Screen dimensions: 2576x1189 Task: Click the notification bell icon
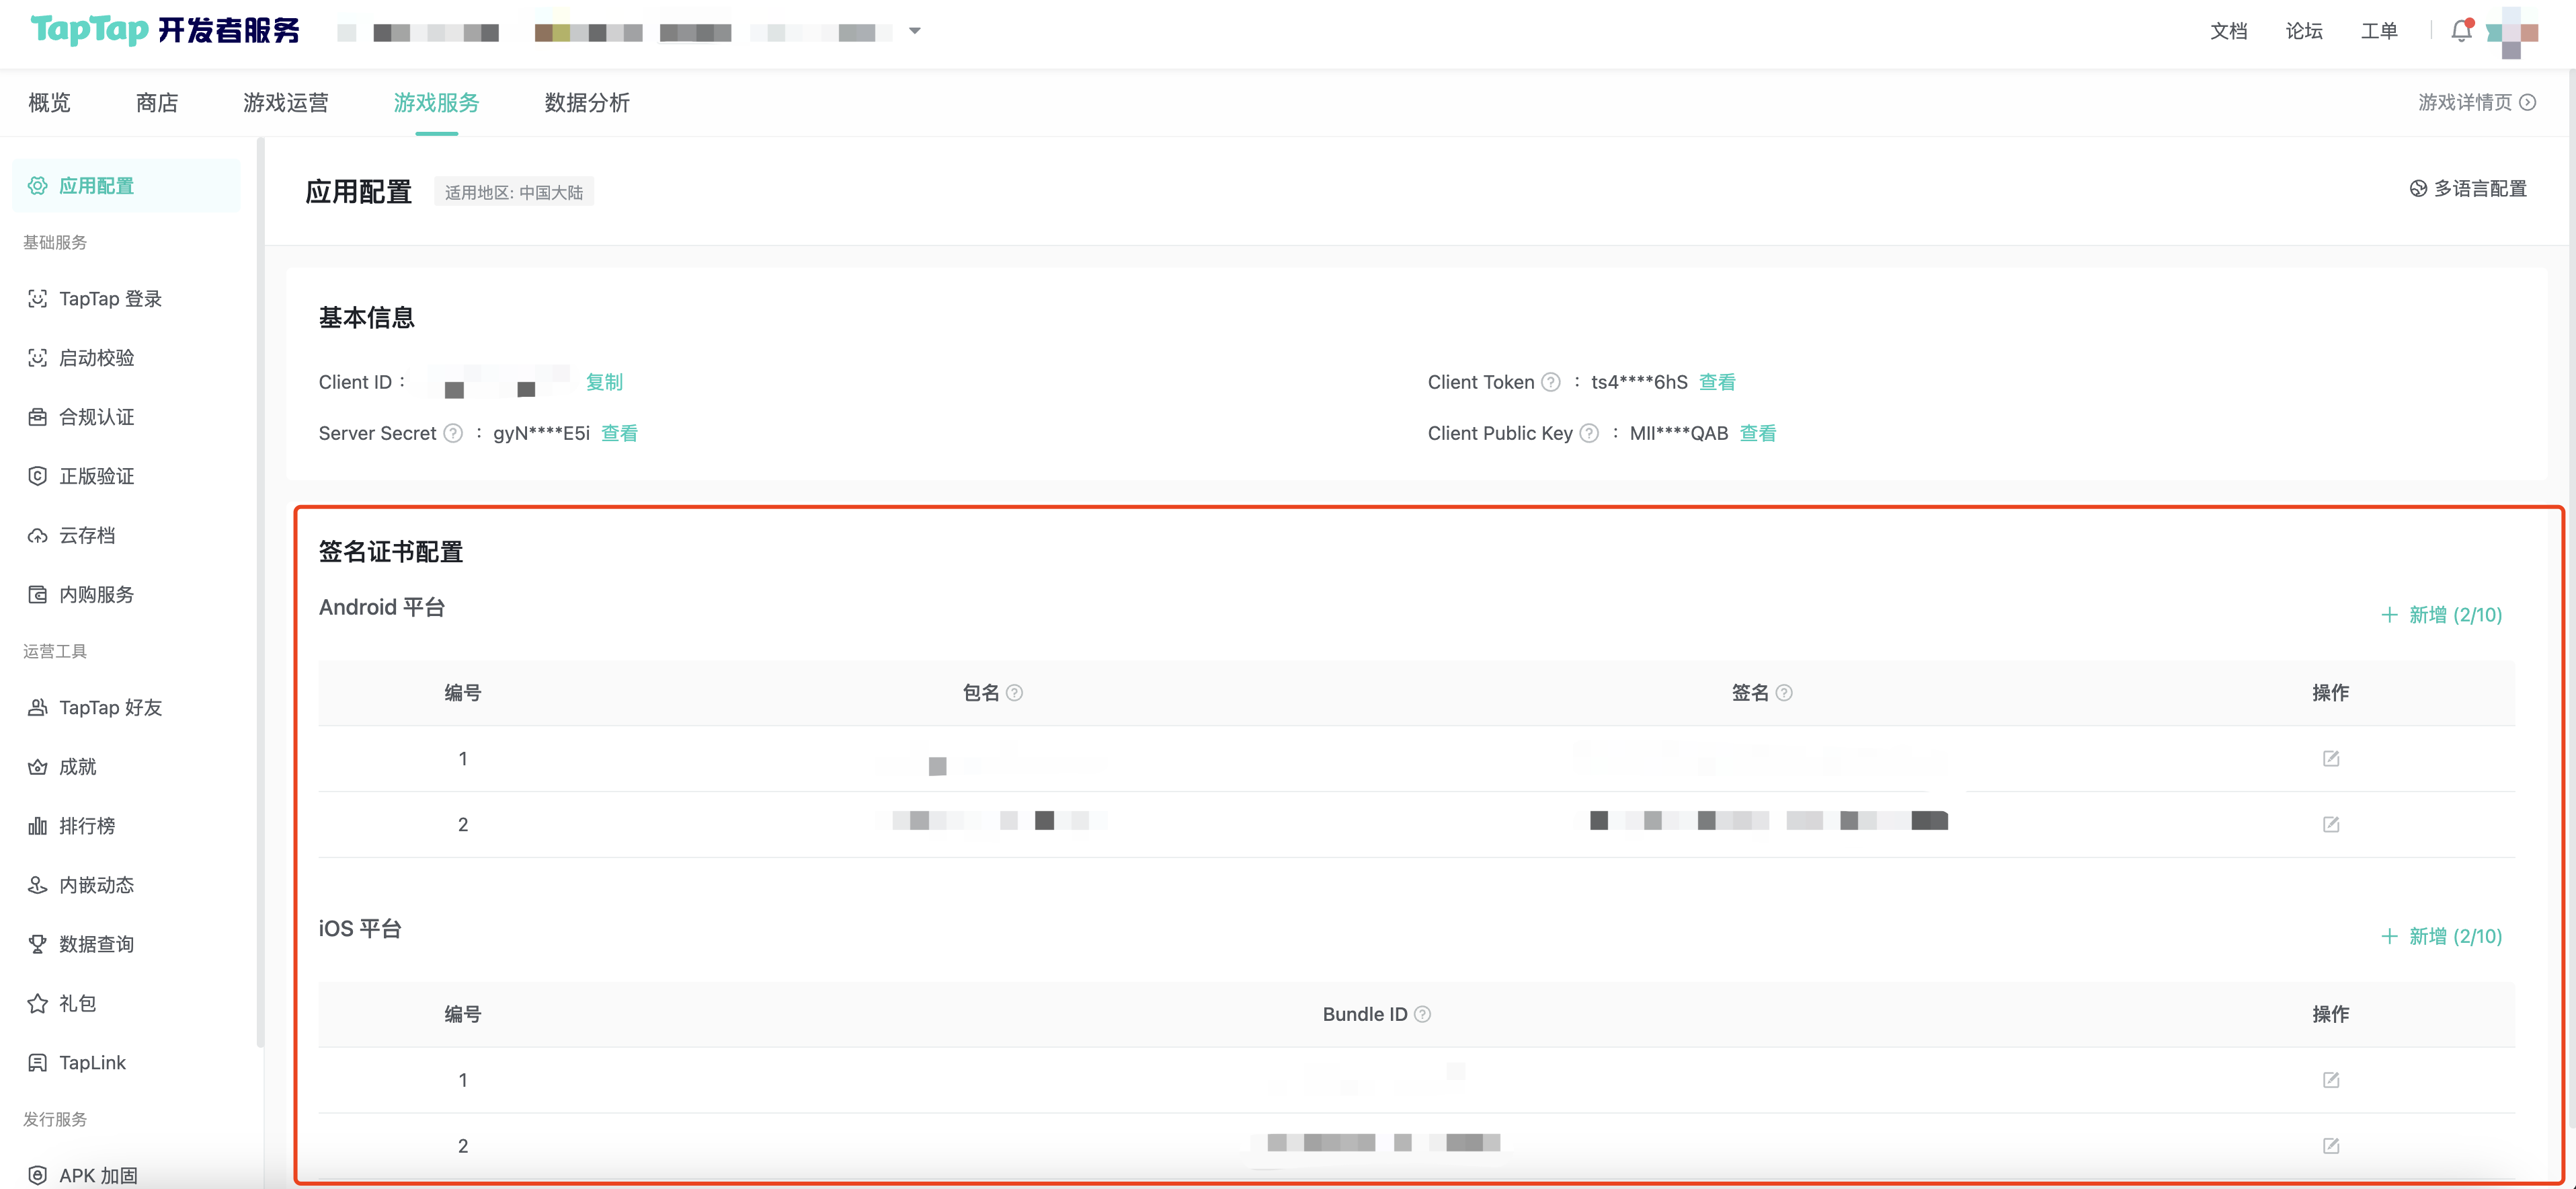click(x=2461, y=31)
